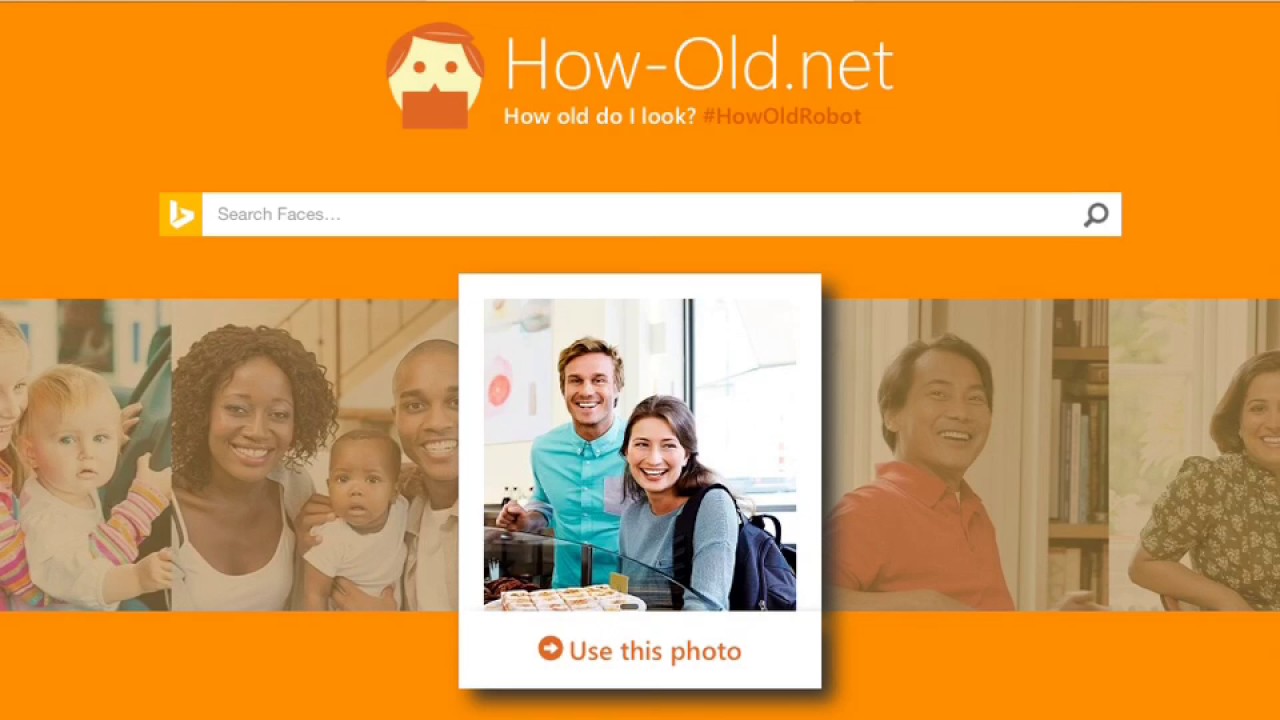This screenshot has width=1280, height=720.
Task: Click the 'How old do I look?' tagline
Action: (x=600, y=116)
